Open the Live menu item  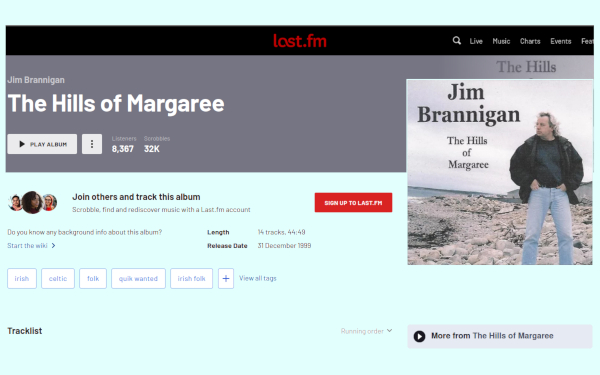click(x=476, y=41)
